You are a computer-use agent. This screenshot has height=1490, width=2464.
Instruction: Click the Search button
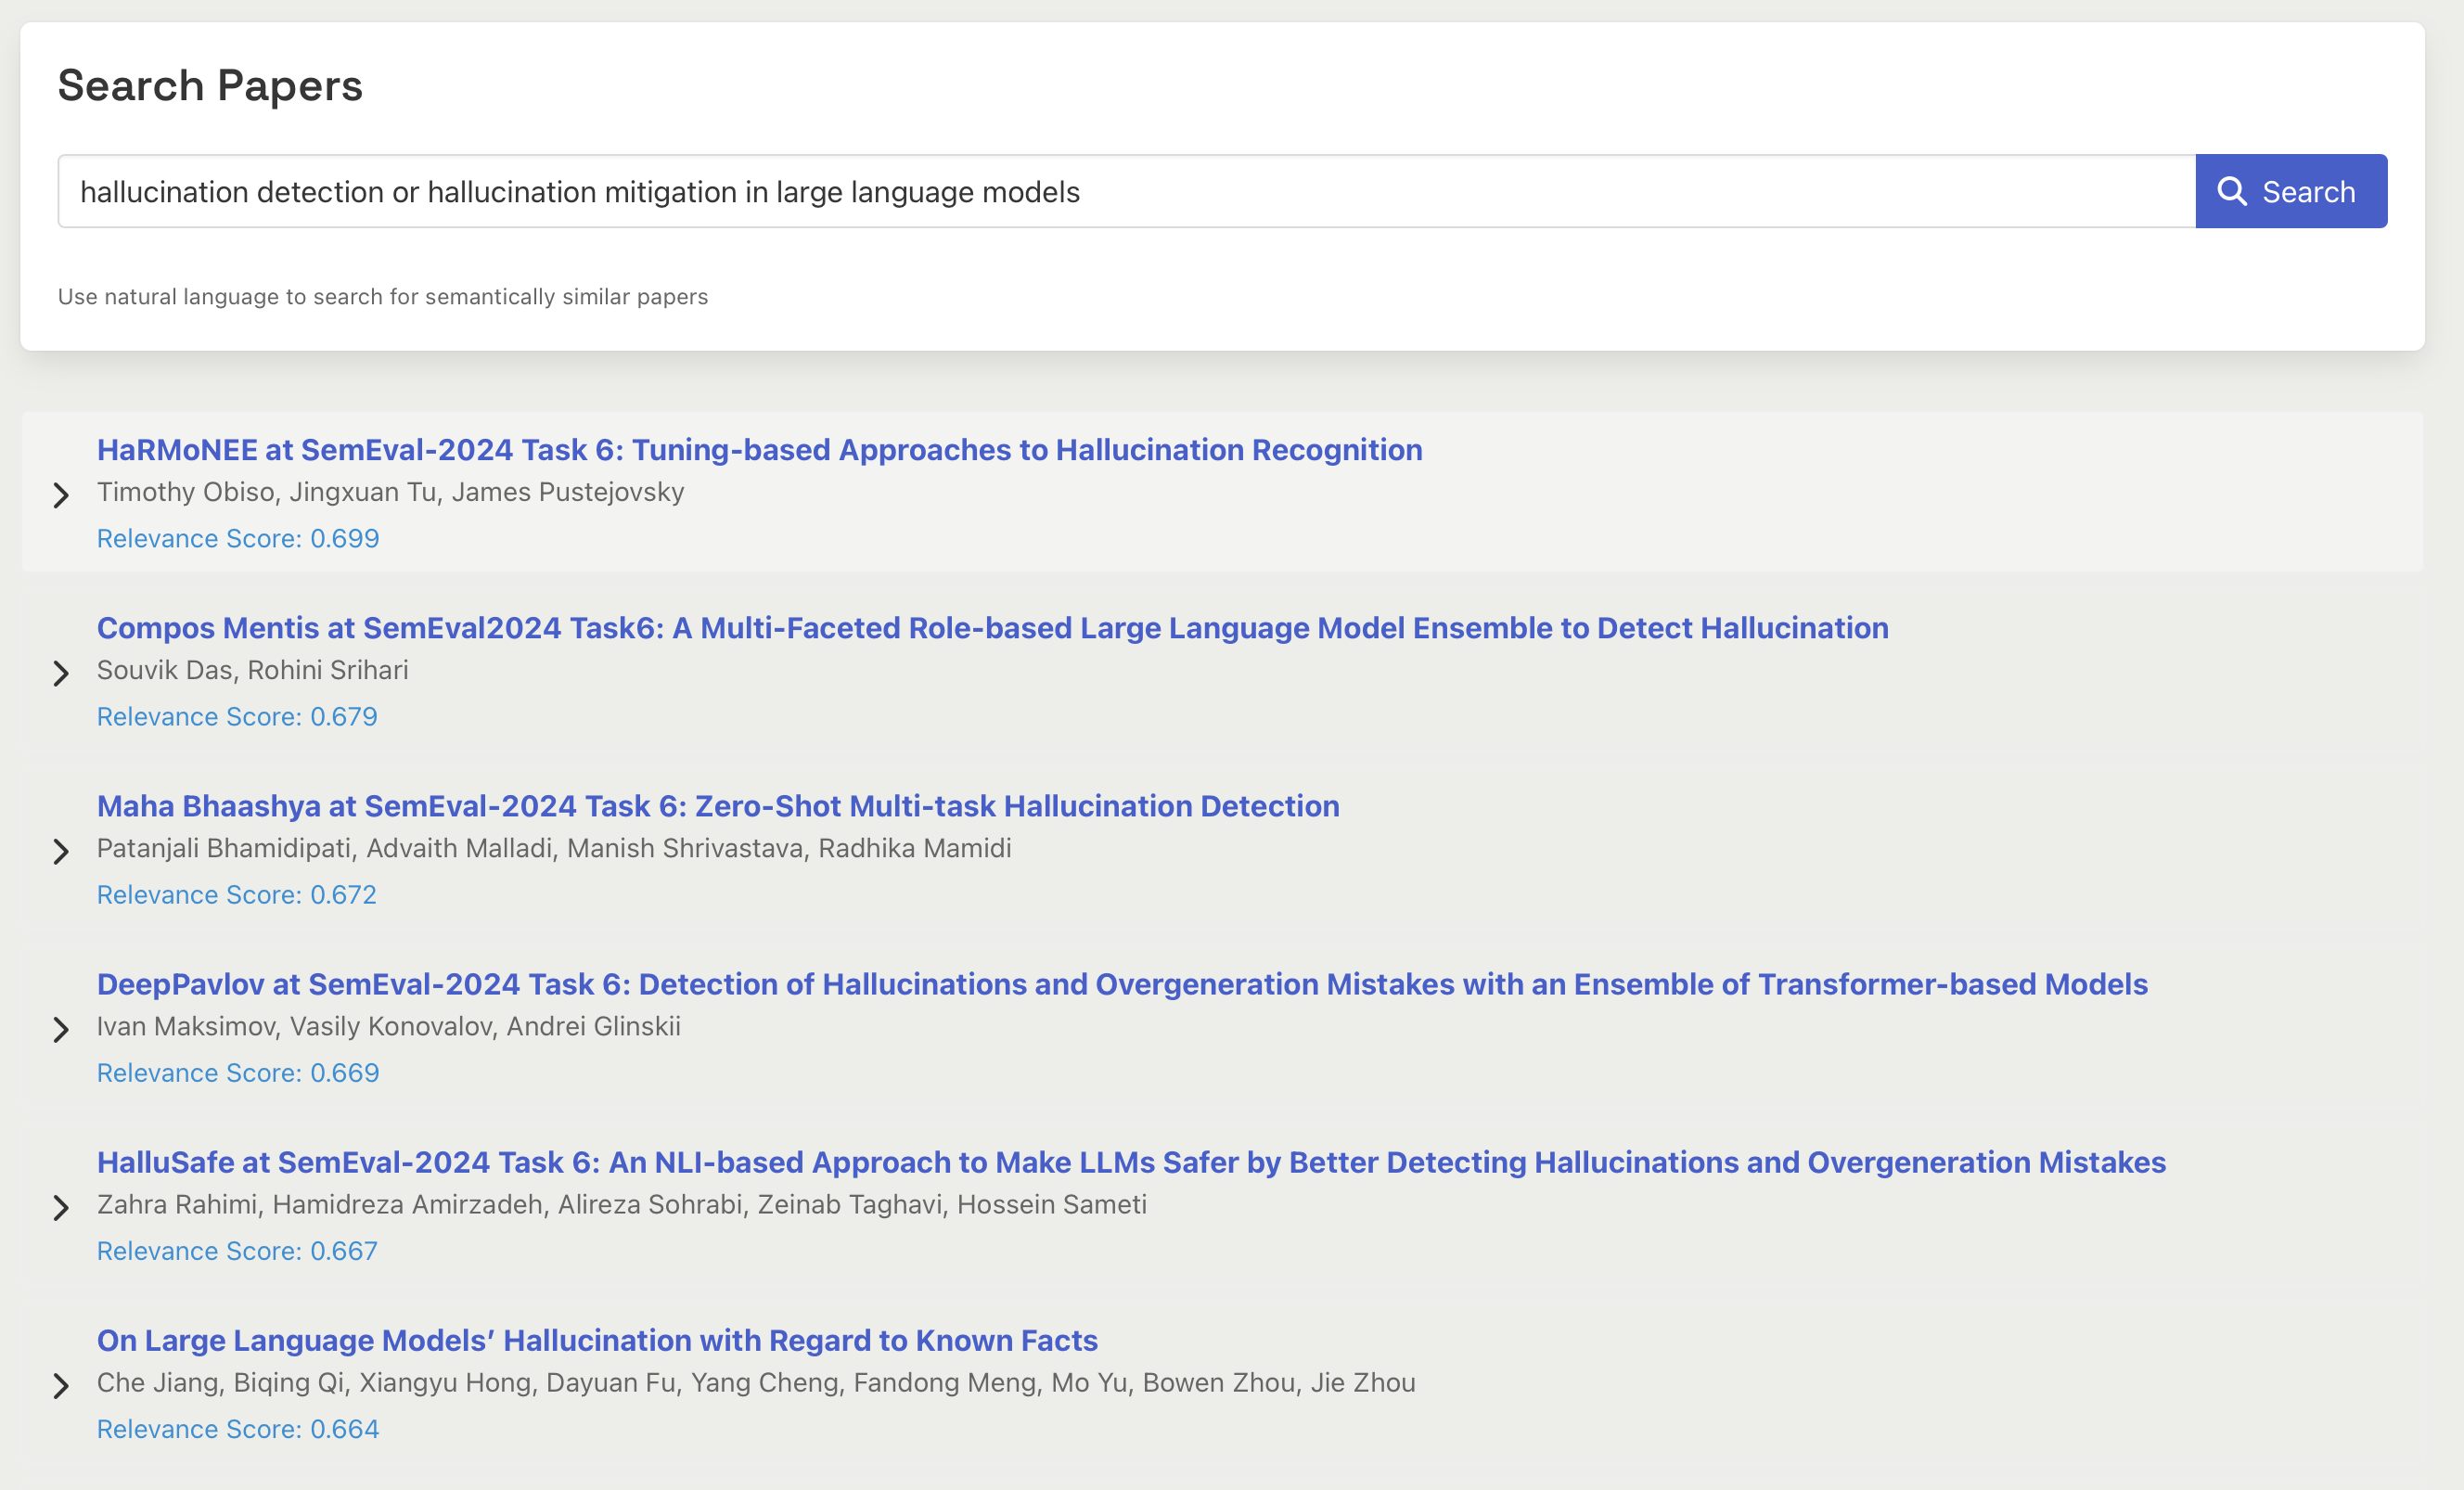pyautogui.click(x=2291, y=191)
